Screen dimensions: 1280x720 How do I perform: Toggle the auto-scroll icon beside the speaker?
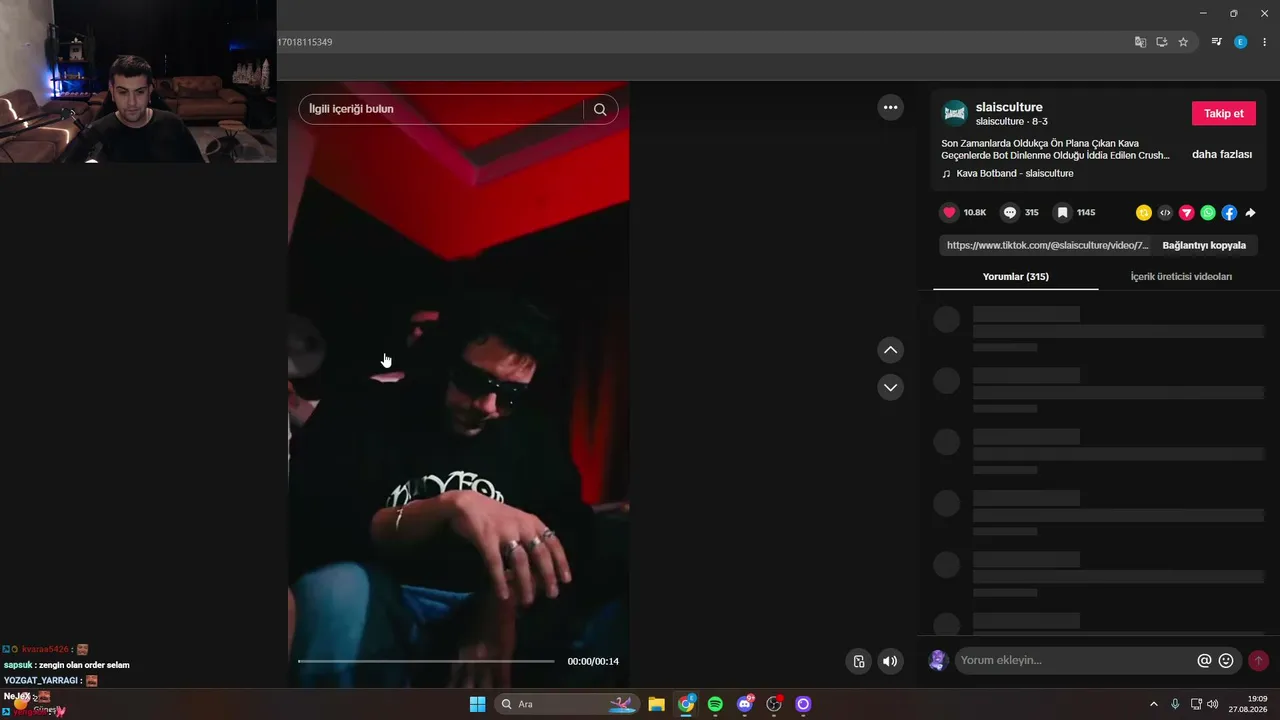coord(858,661)
